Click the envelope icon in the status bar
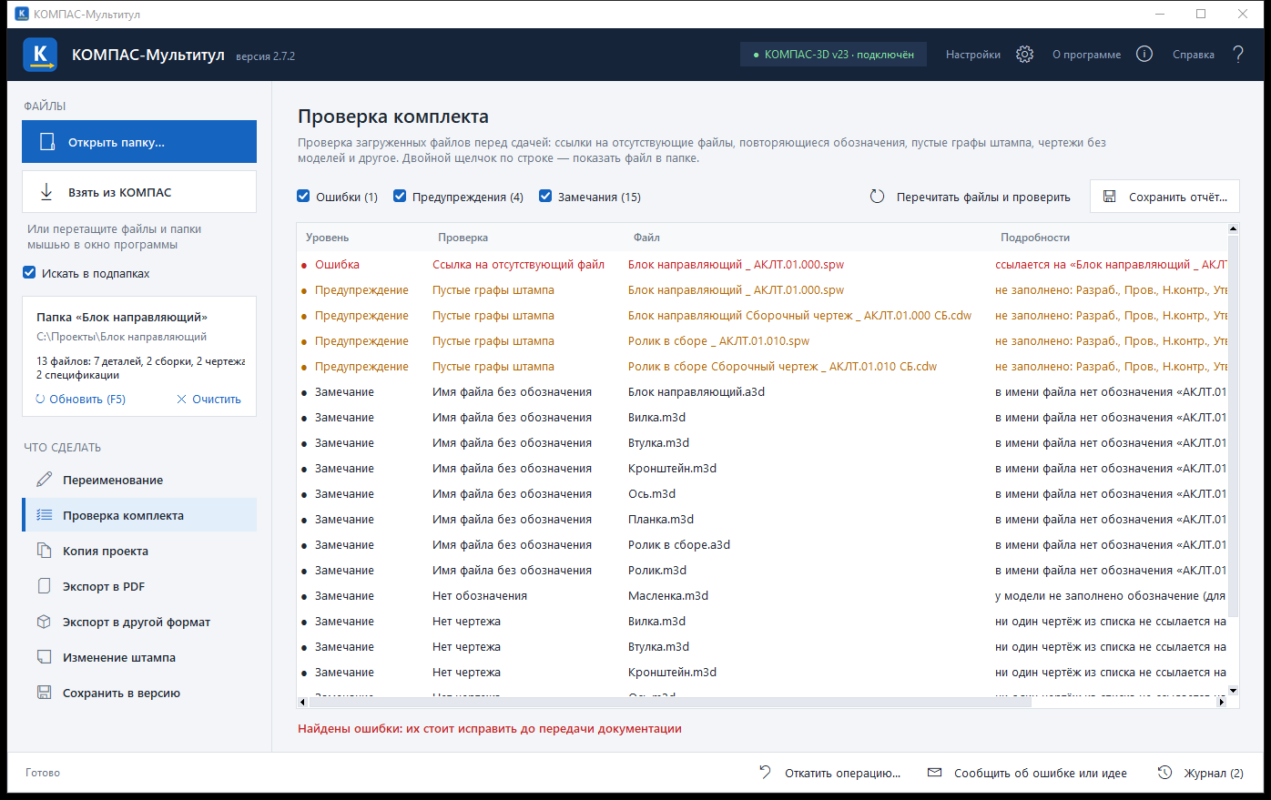Image resolution: width=1271 pixels, height=800 pixels. tap(934, 772)
